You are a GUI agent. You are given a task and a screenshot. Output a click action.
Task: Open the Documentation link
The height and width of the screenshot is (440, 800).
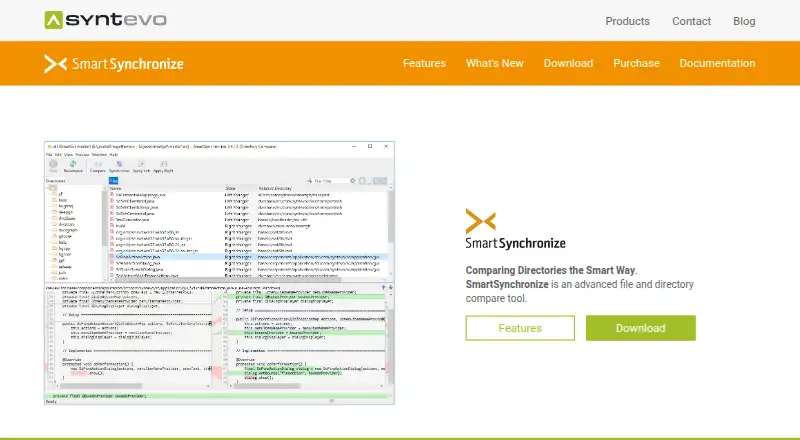tap(717, 63)
